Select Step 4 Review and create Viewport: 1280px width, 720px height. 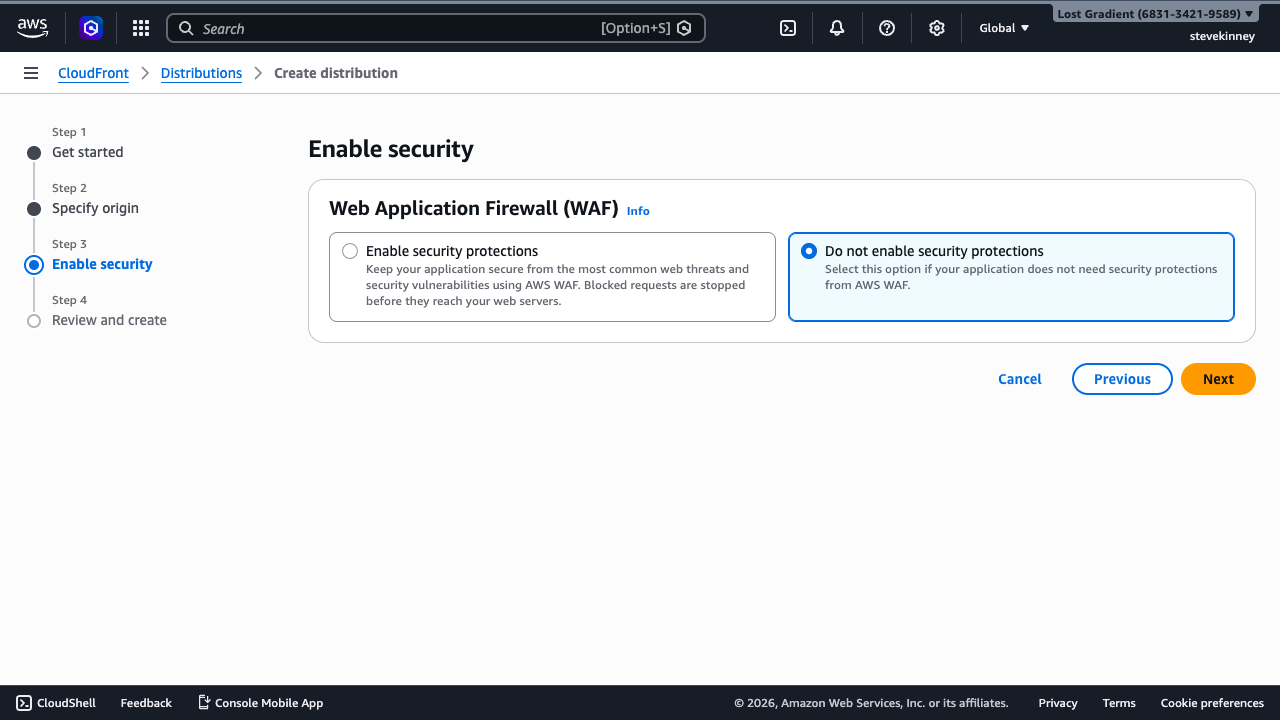point(109,320)
